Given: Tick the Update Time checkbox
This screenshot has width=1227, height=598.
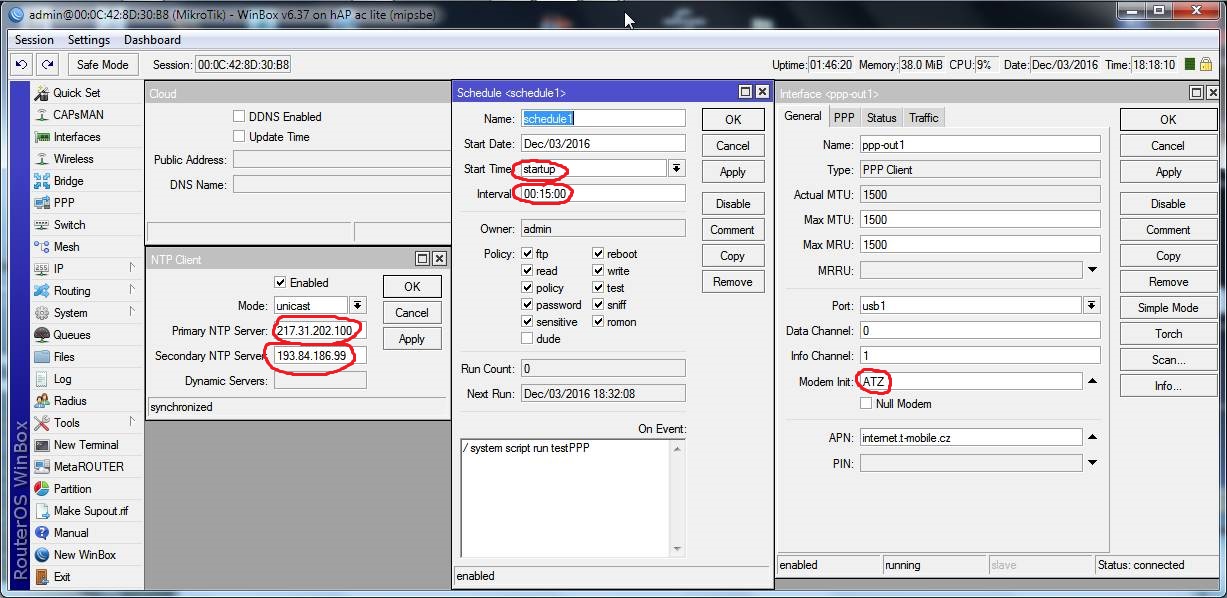Looking at the screenshot, I should tap(239, 136).
